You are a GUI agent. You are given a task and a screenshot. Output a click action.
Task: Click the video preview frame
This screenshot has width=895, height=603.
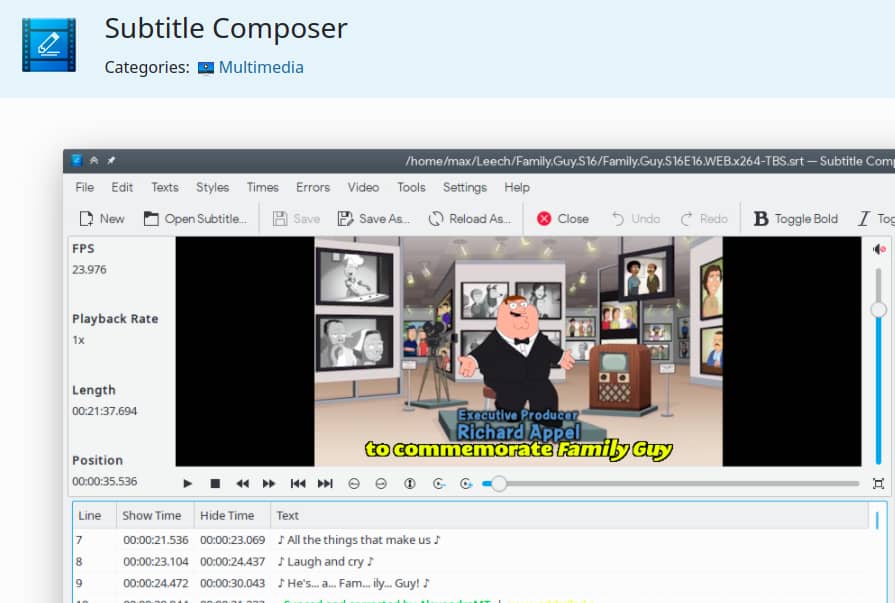(x=518, y=351)
